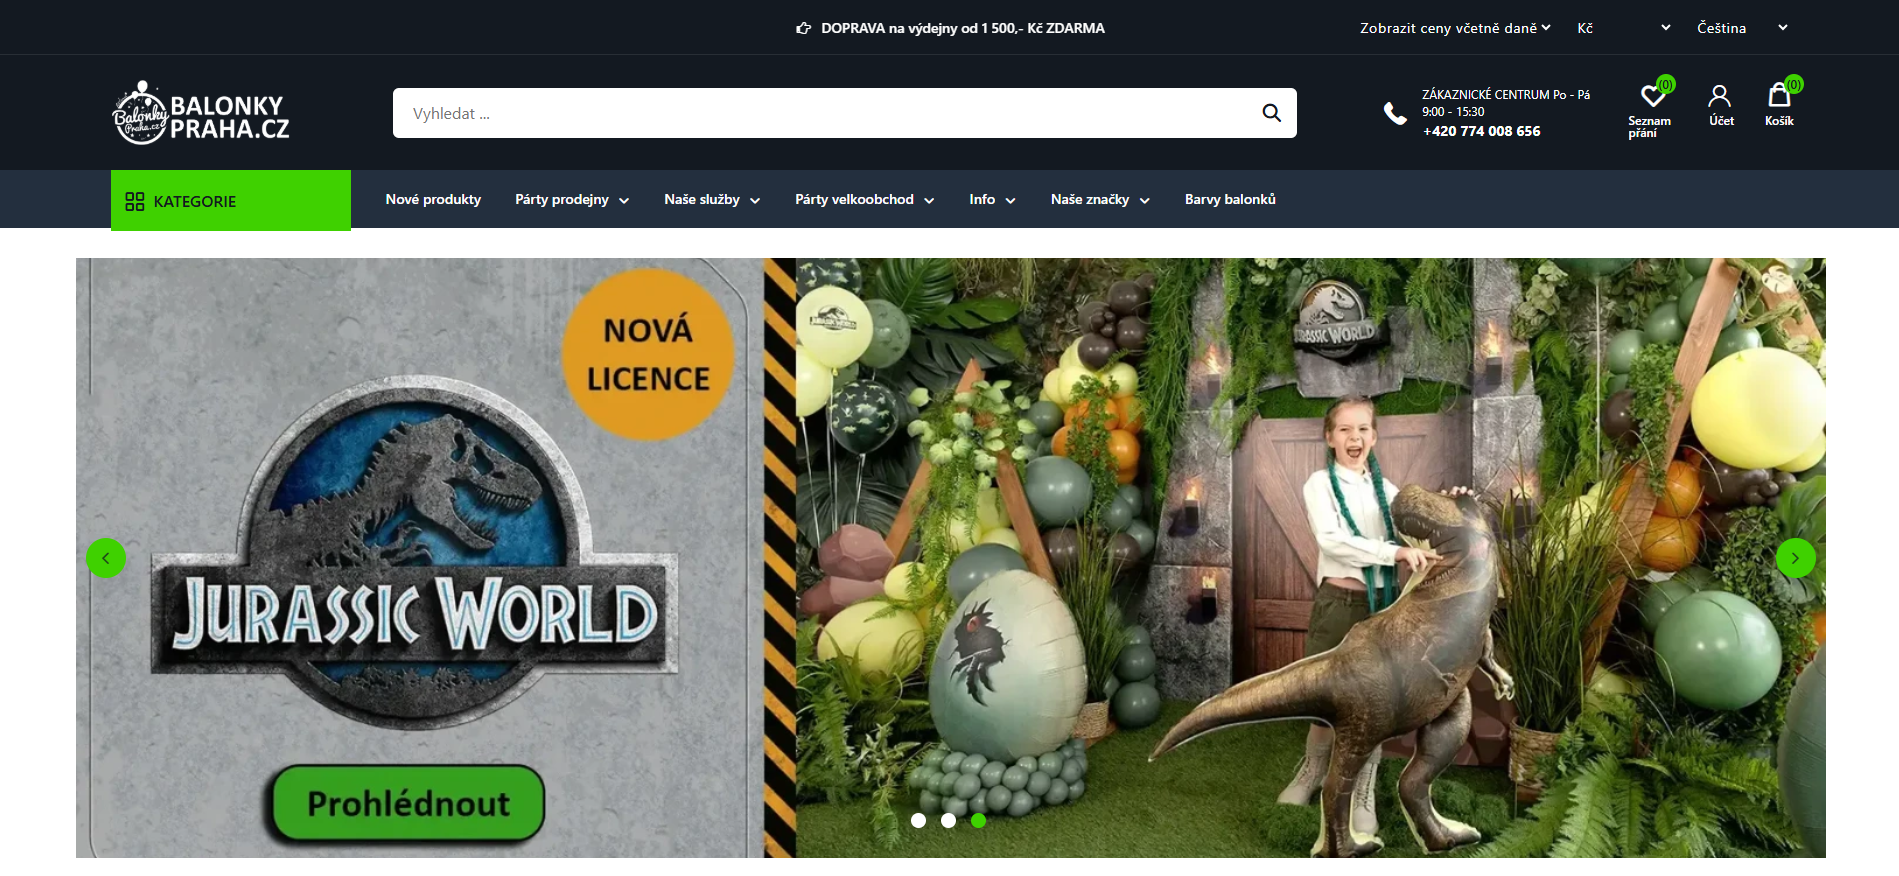This screenshot has width=1899, height=876.
Task: Advance carousel with right arrow
Action: tap(1795, 558)
